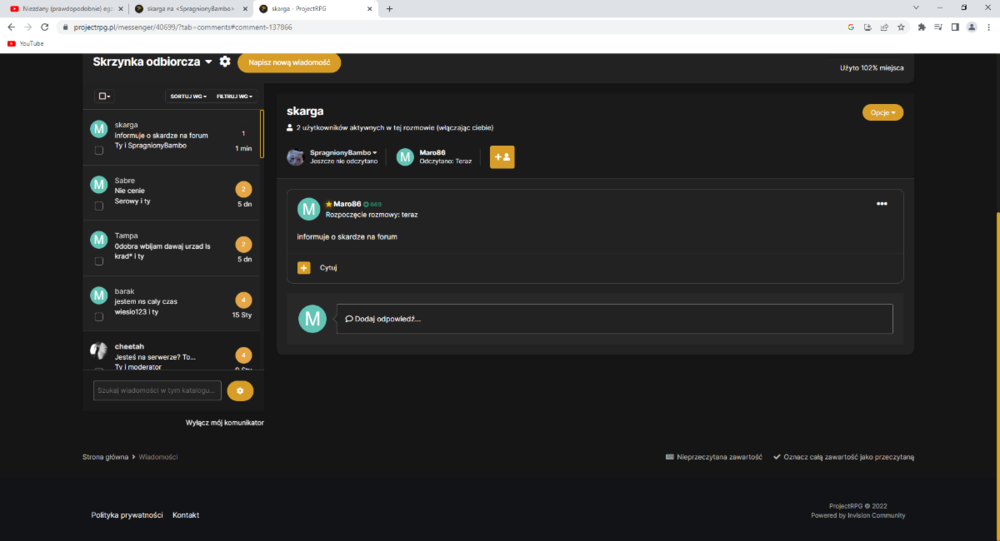
Task: Expand the Skrzynka odbiorcza folder dropdown
Action: (x=208, y=62)
